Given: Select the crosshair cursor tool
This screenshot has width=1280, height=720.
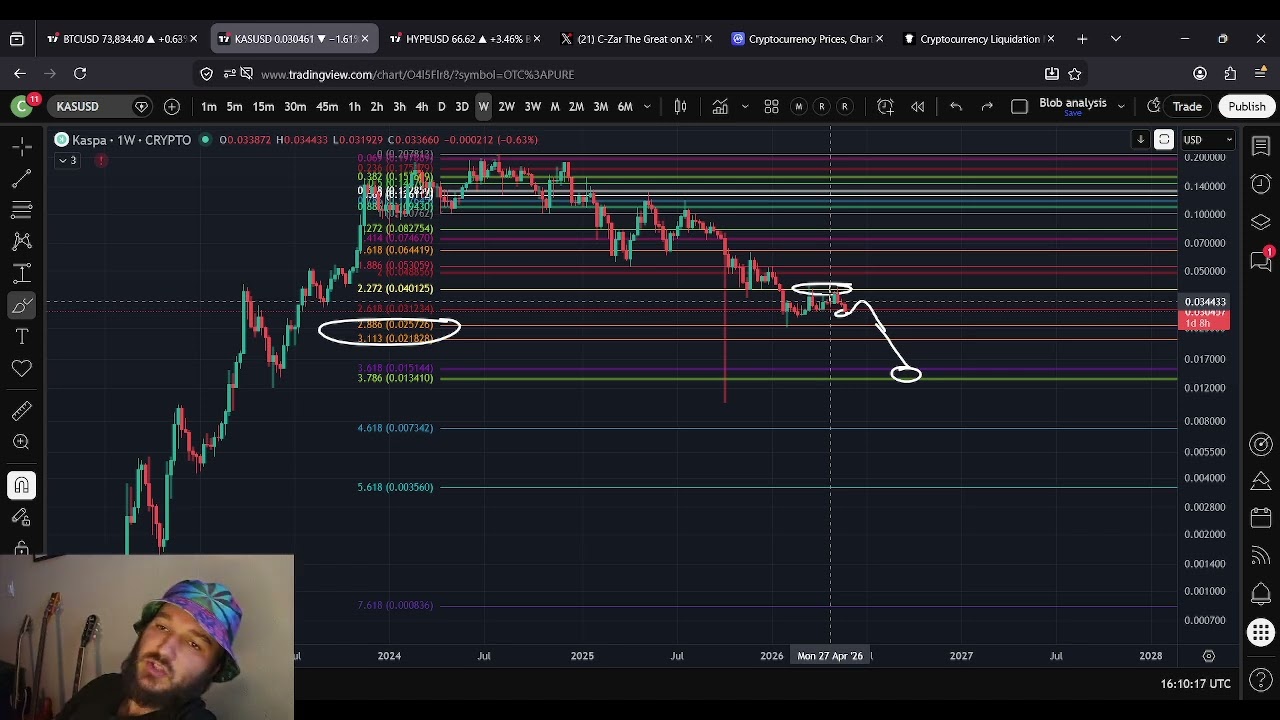Looking at the screenshot, I should click(21, 147).
